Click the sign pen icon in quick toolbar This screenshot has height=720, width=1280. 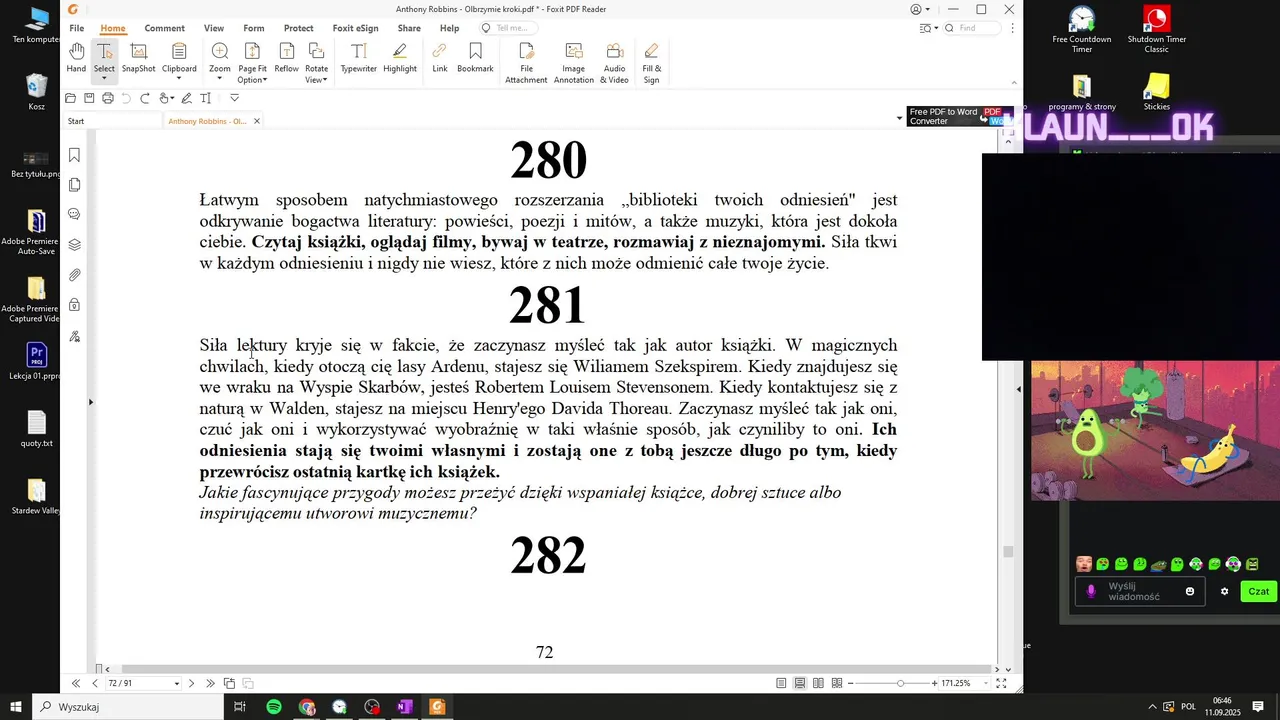click(x=186, y=98)
